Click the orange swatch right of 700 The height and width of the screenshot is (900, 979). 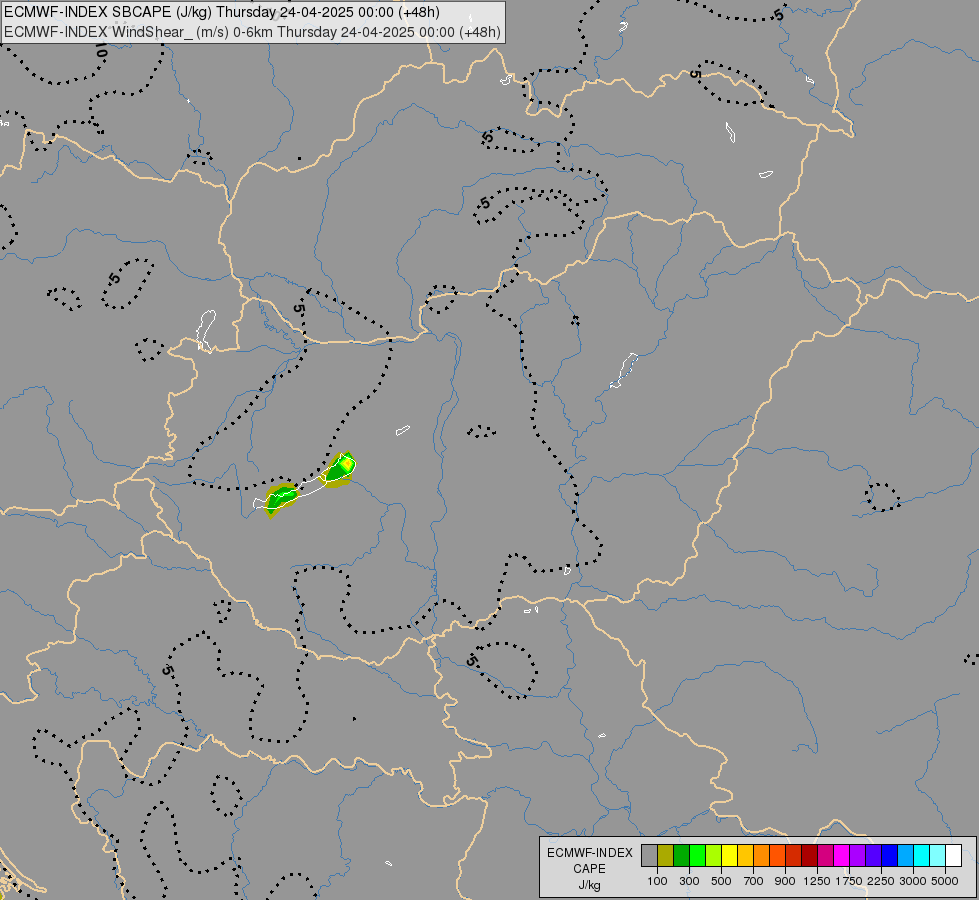(x=762, y=856)
